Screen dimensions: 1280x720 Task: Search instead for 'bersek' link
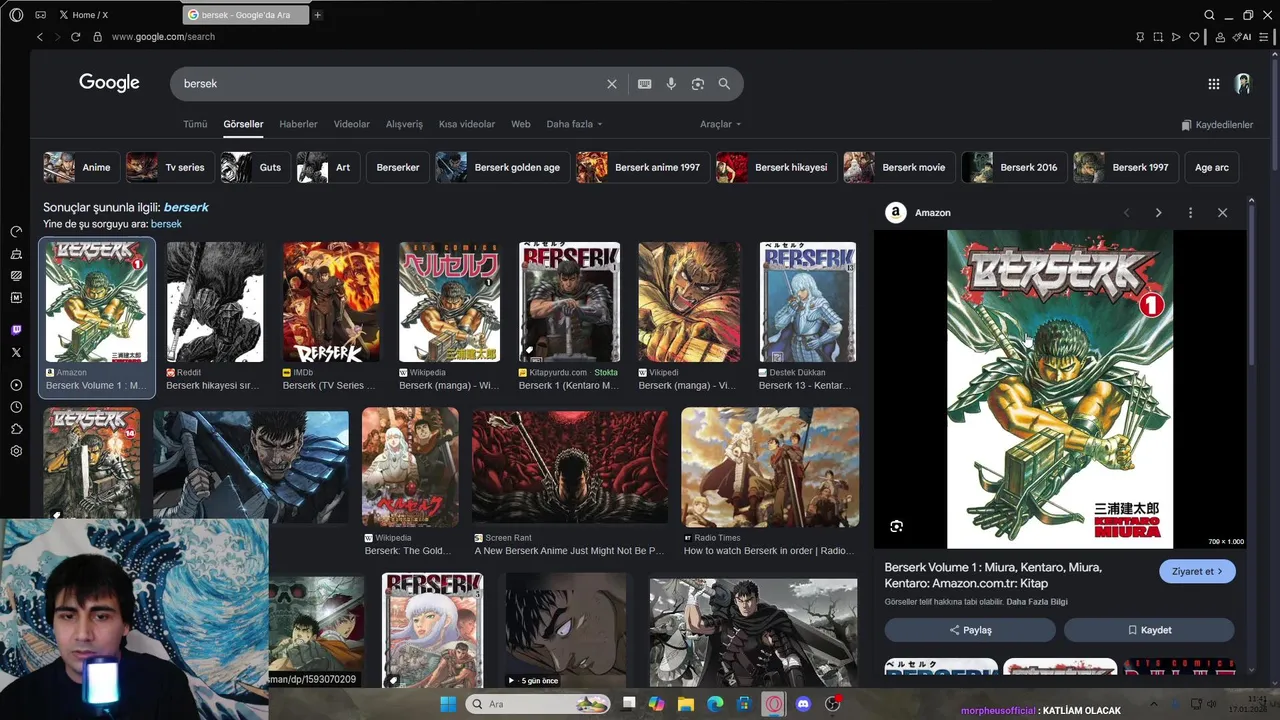tap(166, 224)
